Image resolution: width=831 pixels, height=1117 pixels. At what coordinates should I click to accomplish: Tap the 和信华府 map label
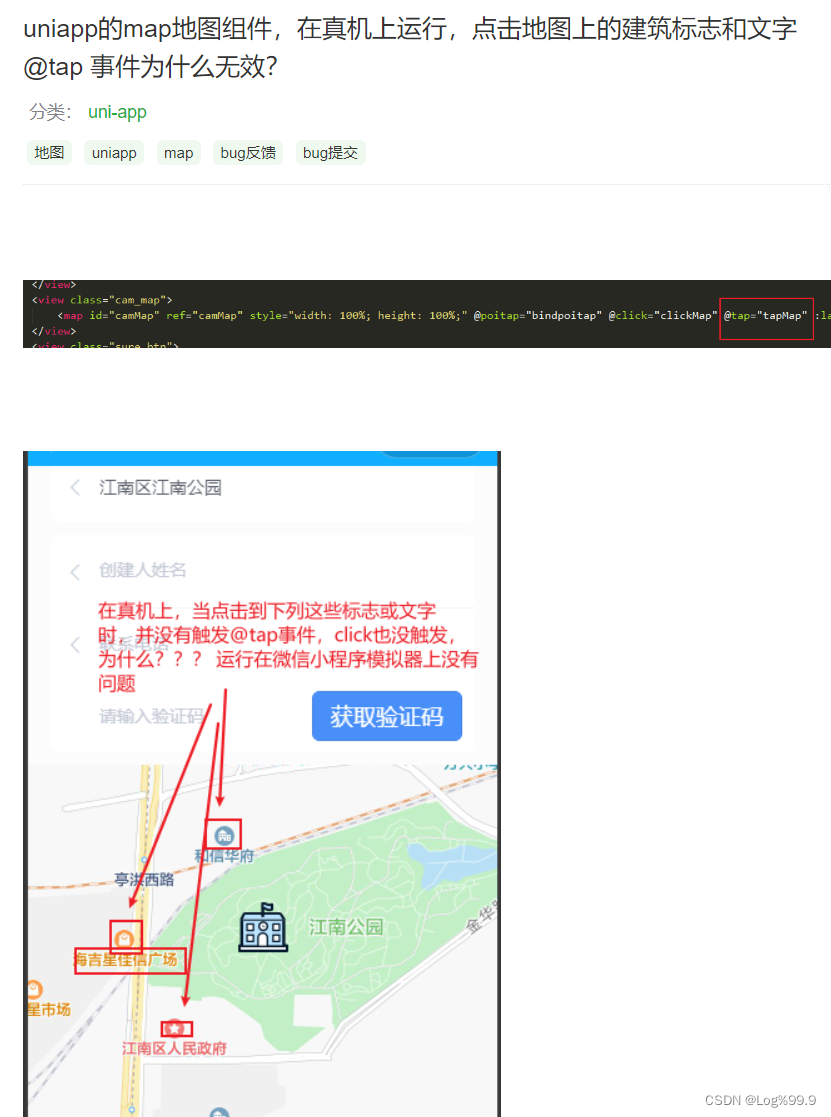pyautogui.click(x=224, y=856)
